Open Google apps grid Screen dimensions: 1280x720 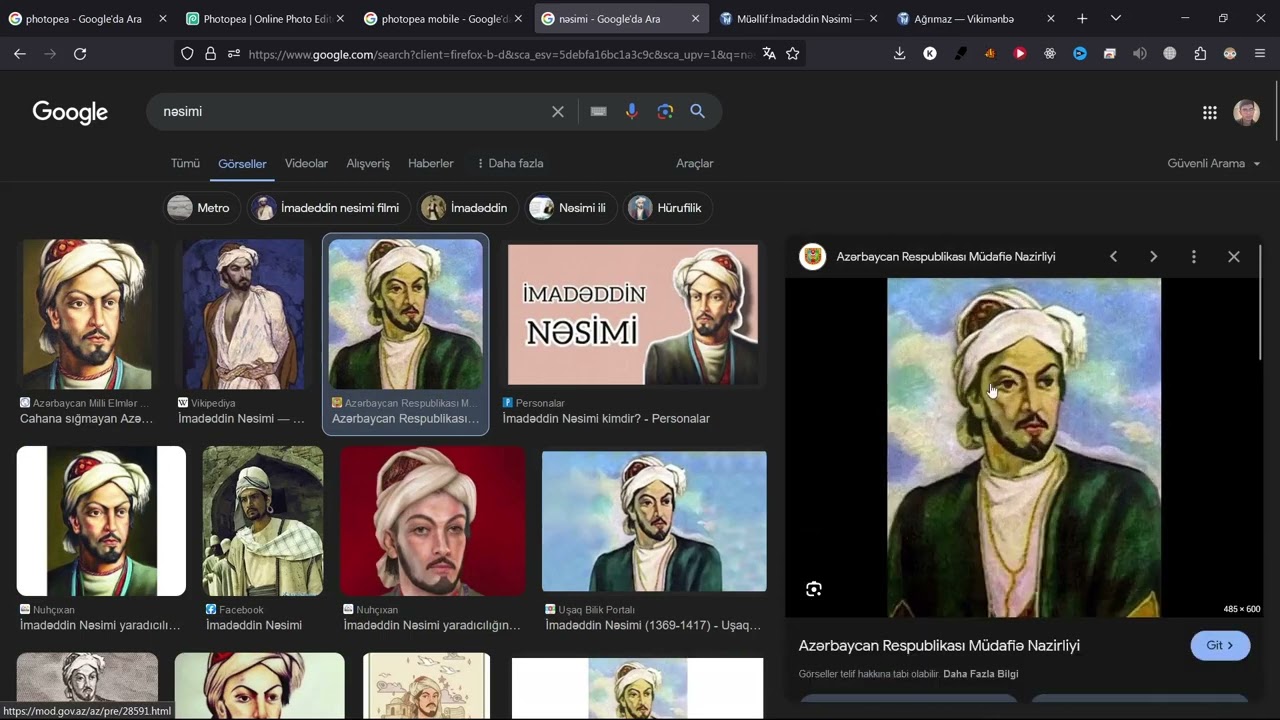pos(1209,113)
